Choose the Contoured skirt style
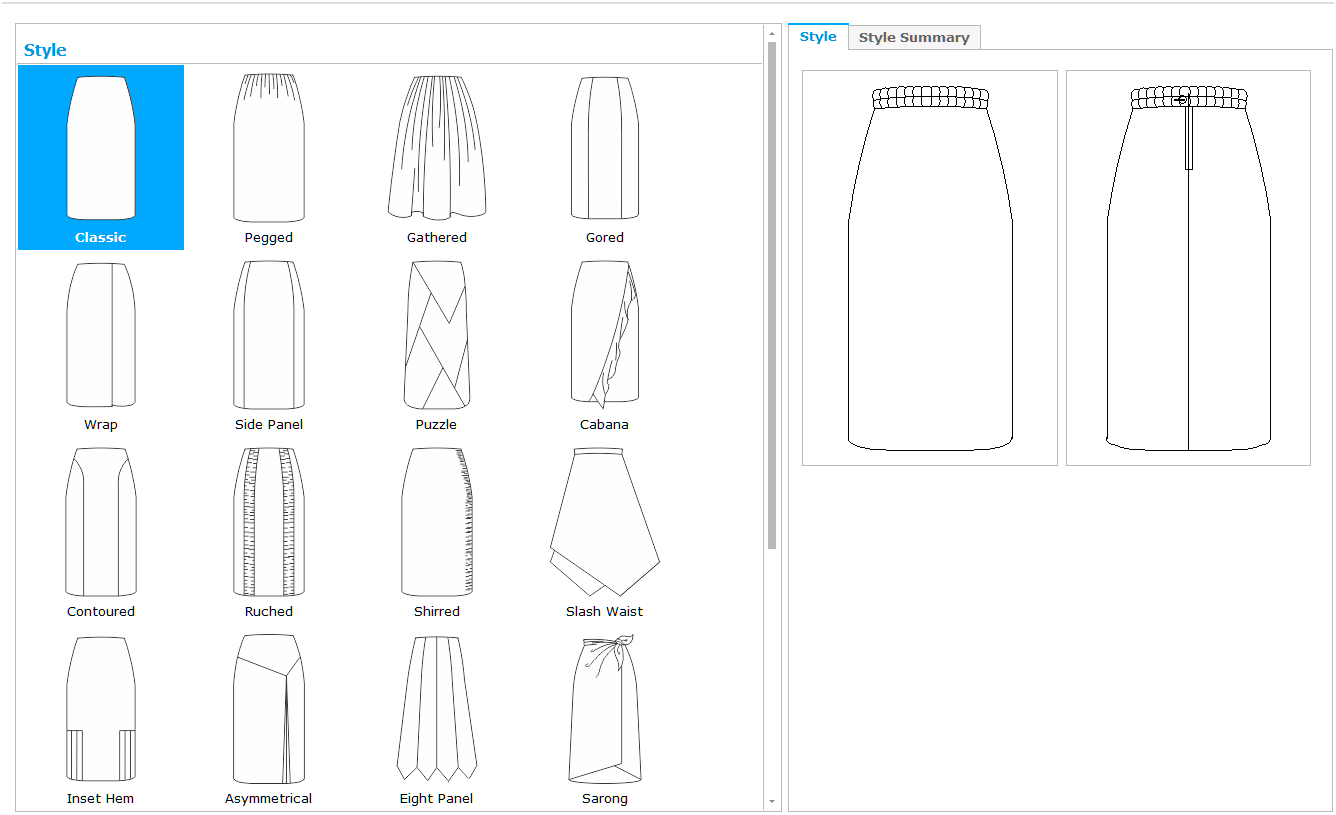The image size is (1336, 815). [x=101, y=531]
